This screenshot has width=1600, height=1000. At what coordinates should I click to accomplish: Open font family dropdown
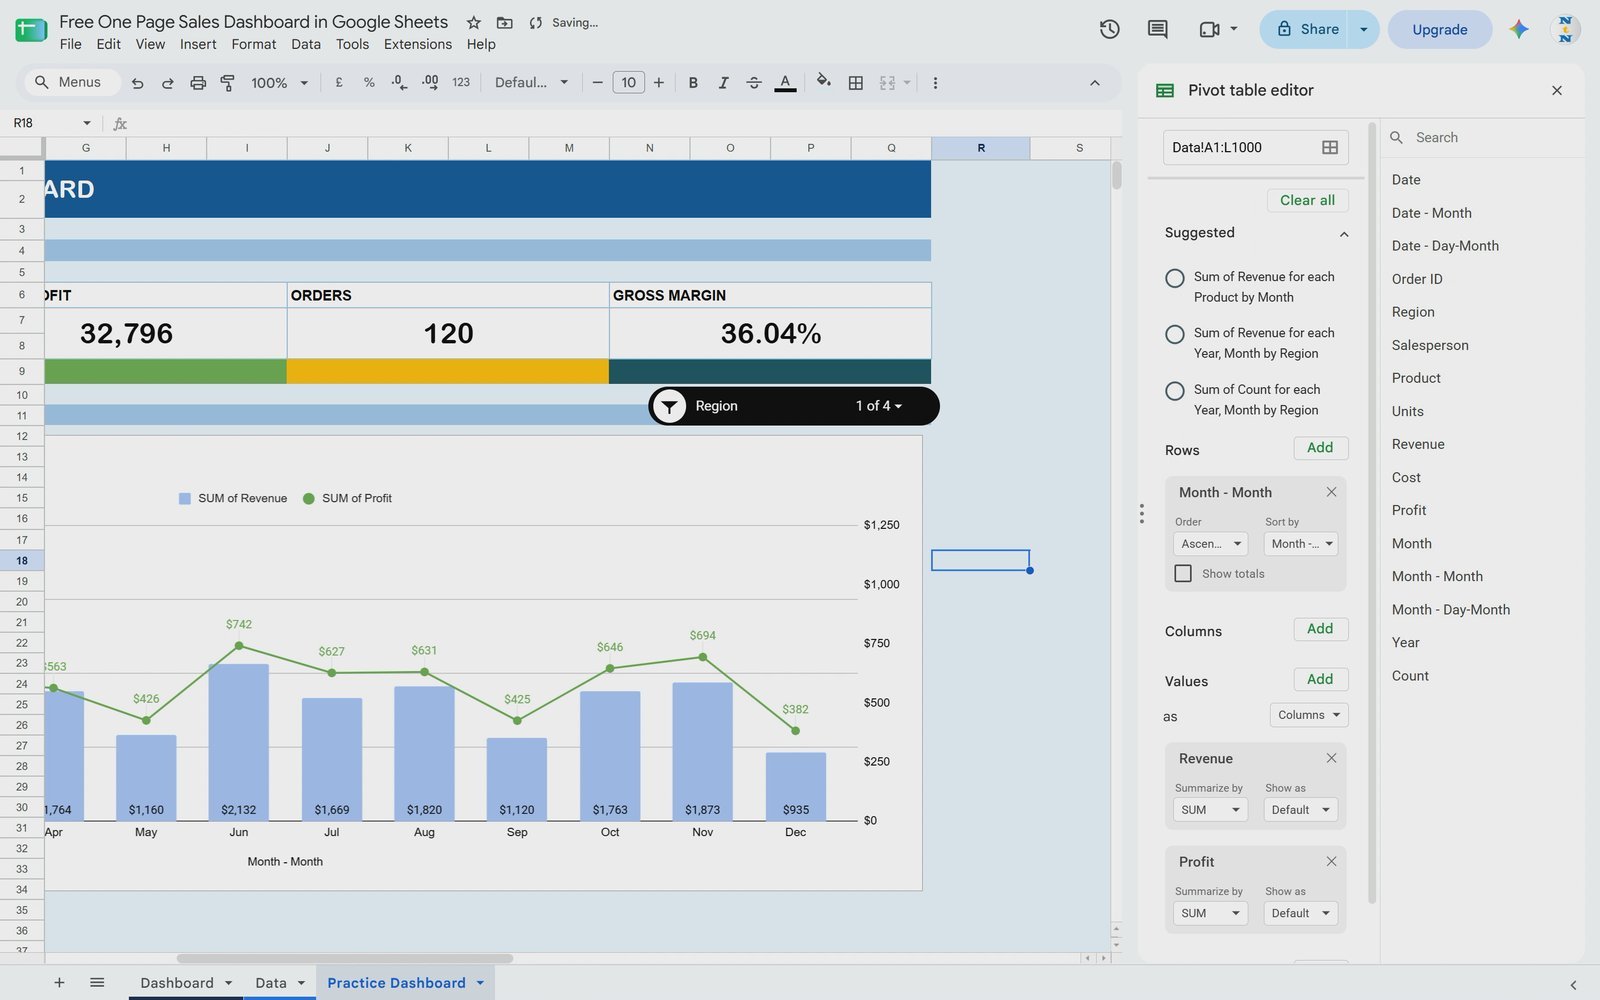point(532,83)
